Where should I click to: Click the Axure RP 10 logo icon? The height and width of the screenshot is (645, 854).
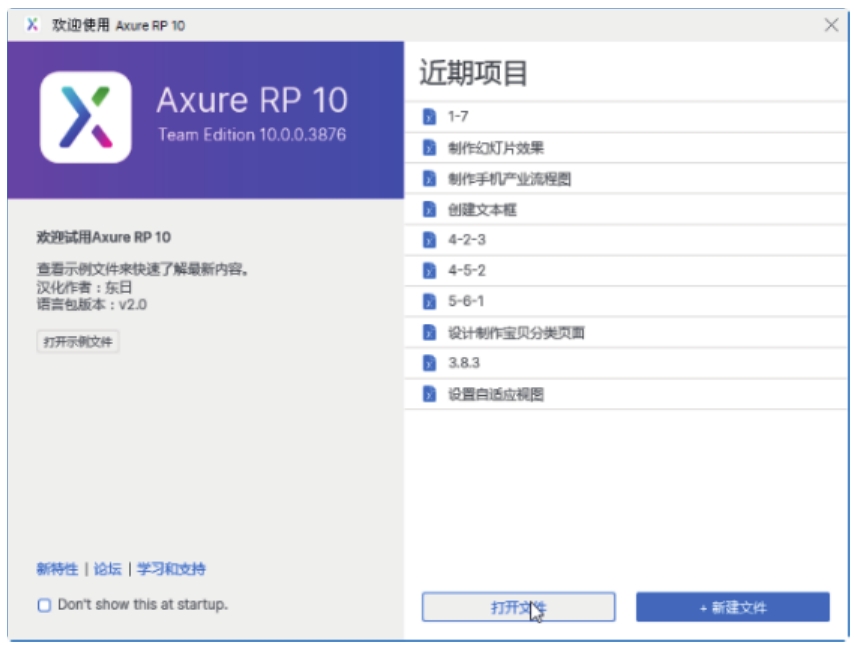pos(86,117)
